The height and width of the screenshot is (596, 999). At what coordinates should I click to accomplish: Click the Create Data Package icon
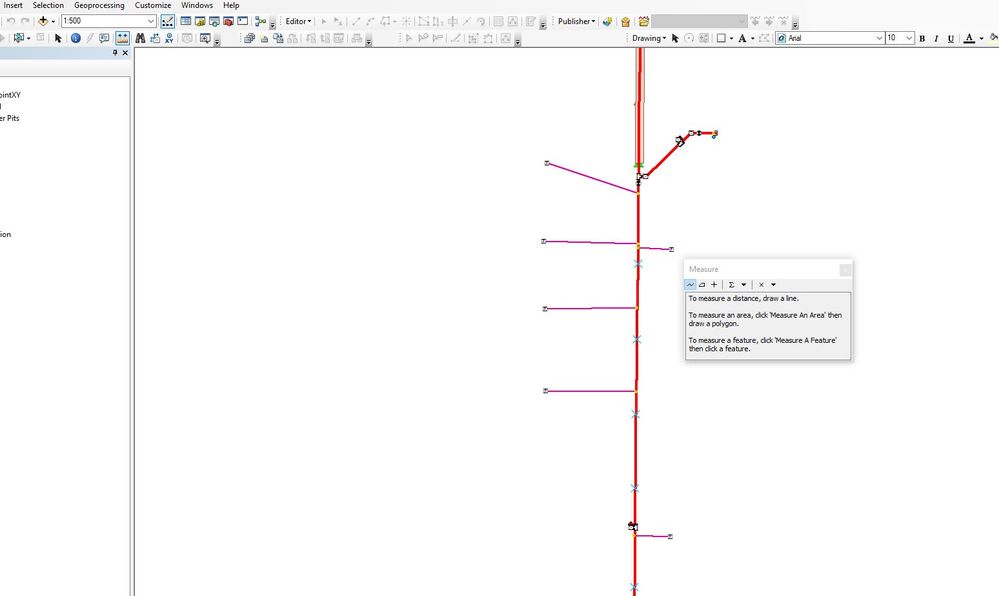point(625,21)
